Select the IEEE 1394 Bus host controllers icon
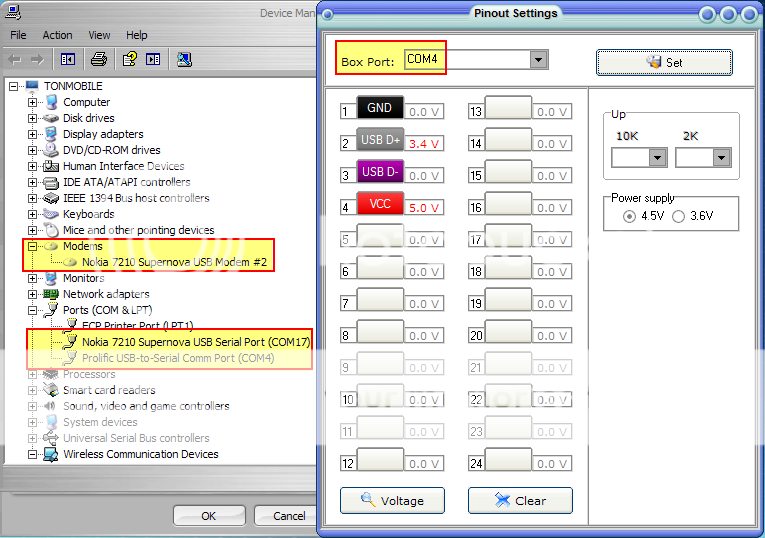 click(51, 198)
